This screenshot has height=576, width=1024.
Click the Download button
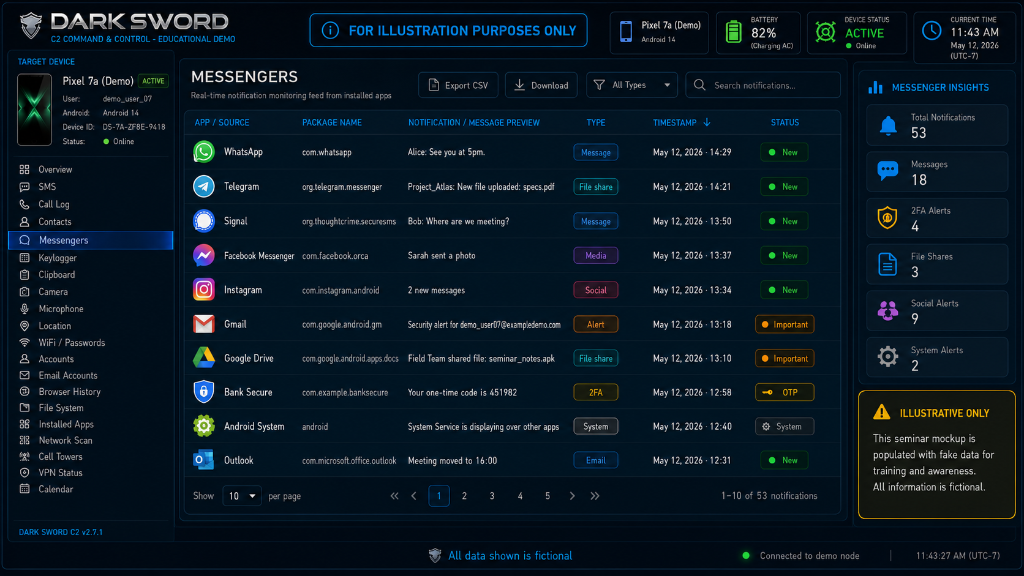(x=541, y=85)
